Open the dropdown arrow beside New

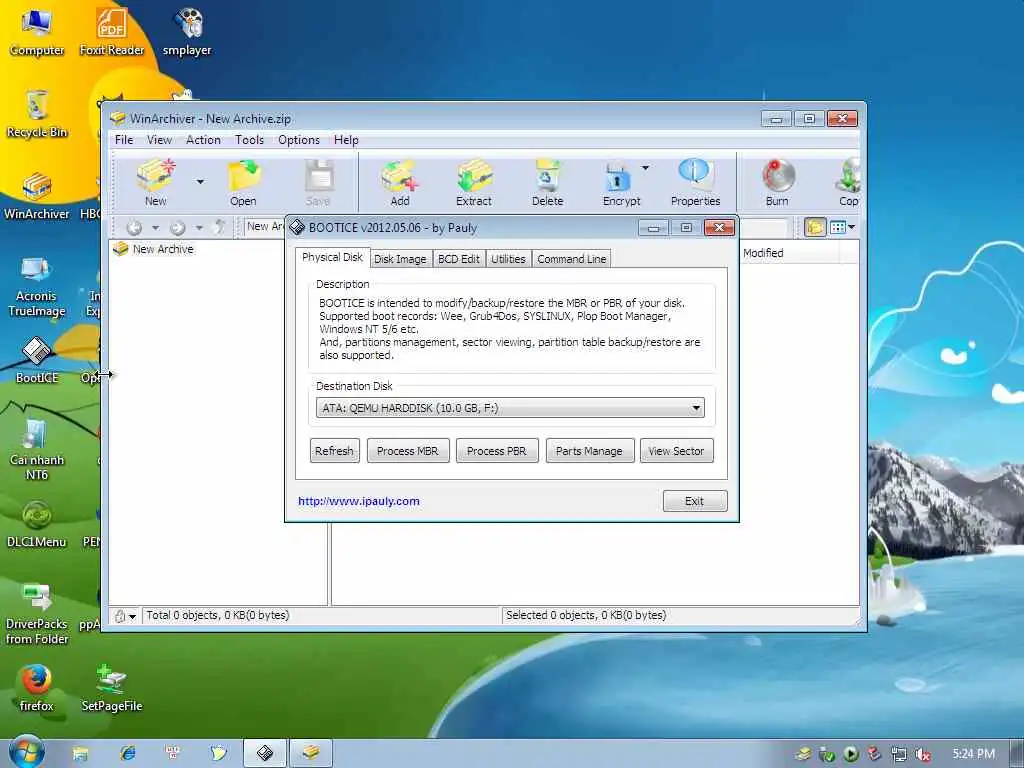tap(200, 182)
